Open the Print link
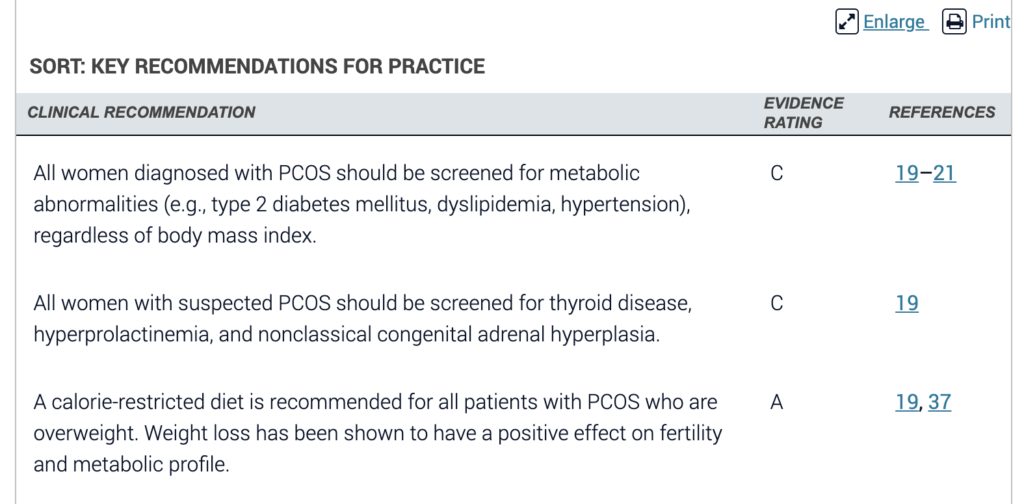1024x504 pixels. [x=991, y=22]
